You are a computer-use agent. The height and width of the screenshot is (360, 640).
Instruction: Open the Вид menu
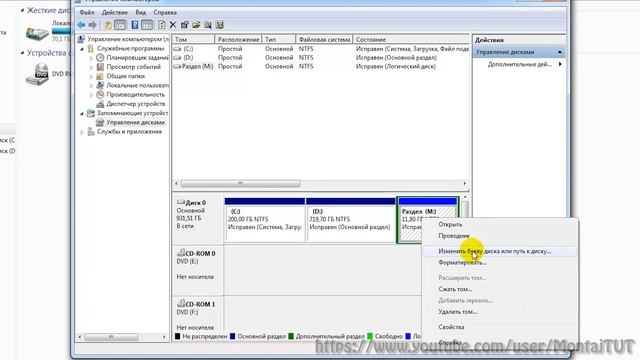(140, 12)
